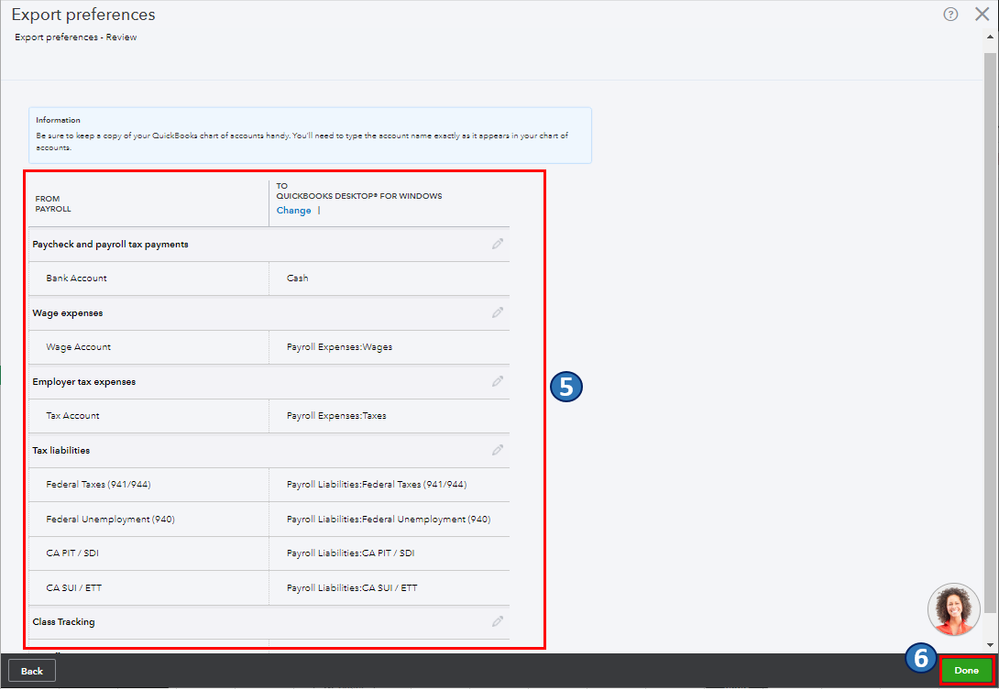The image size is (999, 689).
Task: Open the assistant avatar chat bubble
Action: [953, 609]
